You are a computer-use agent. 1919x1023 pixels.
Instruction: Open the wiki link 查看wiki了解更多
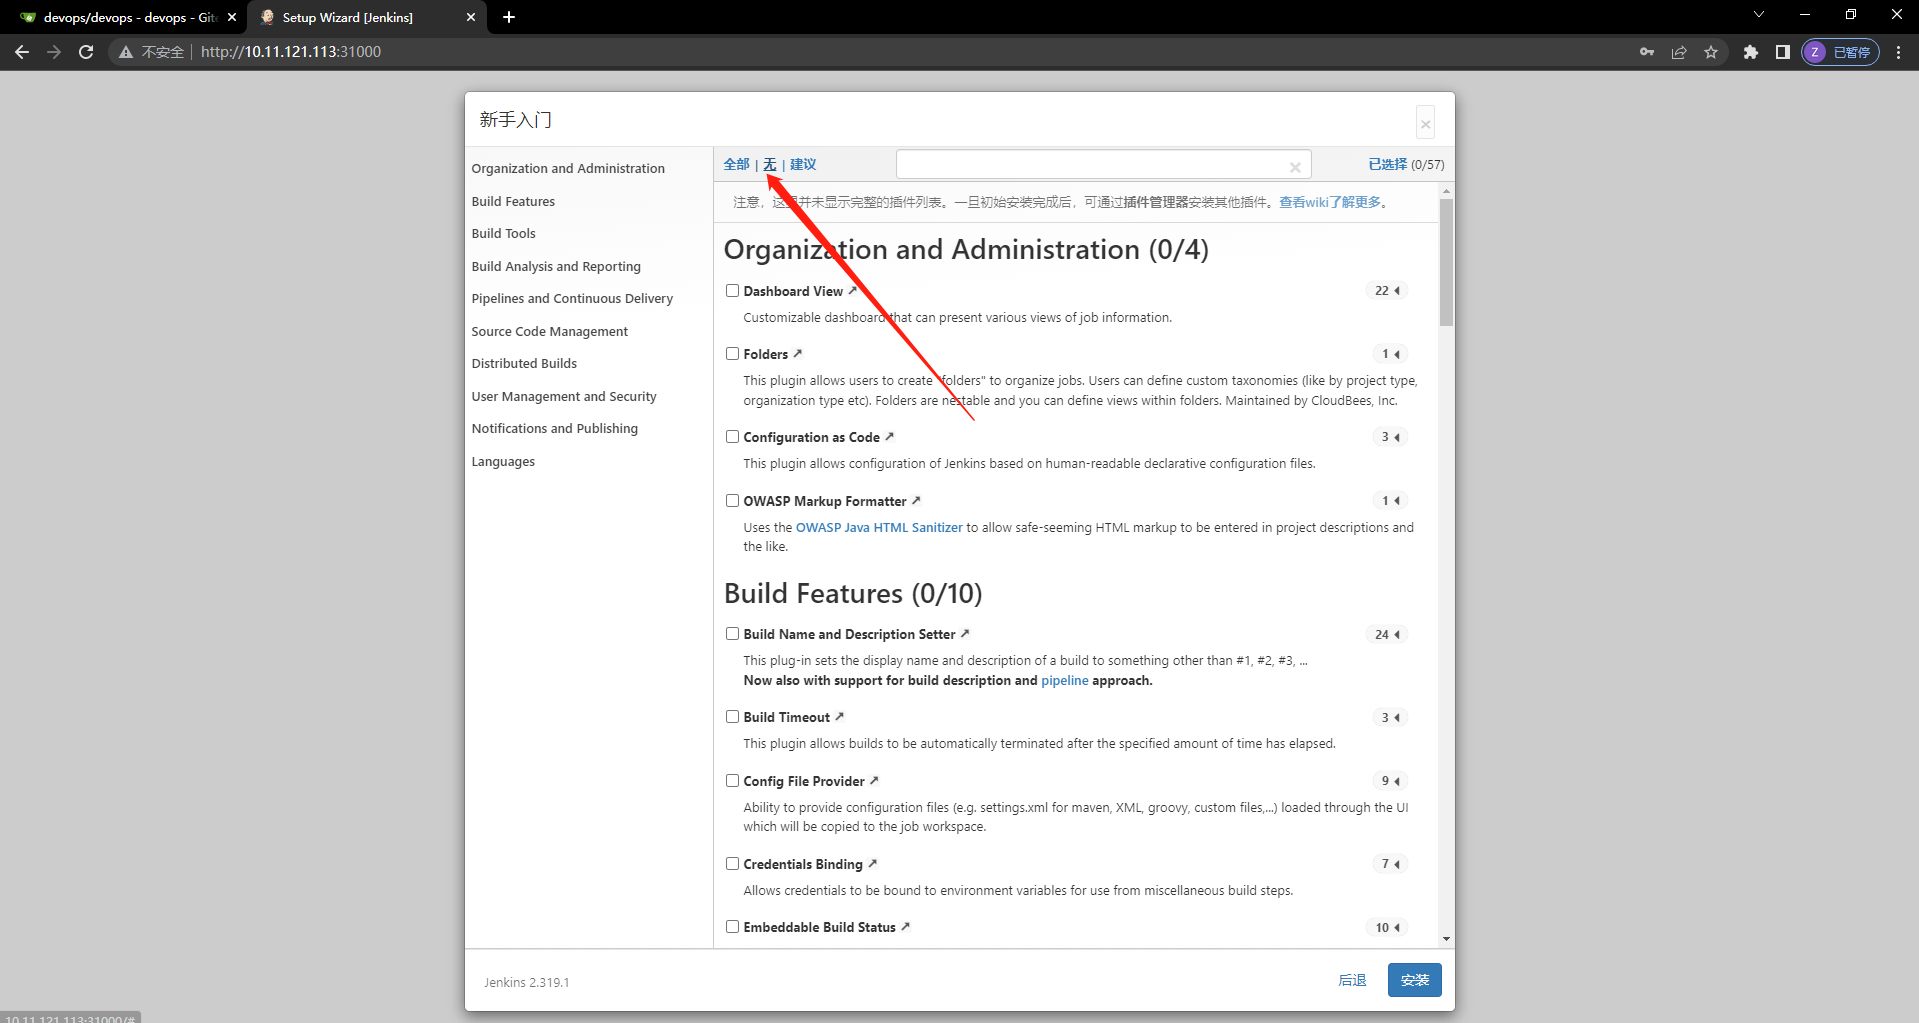pyautogui.click(x=1330, y=202)
